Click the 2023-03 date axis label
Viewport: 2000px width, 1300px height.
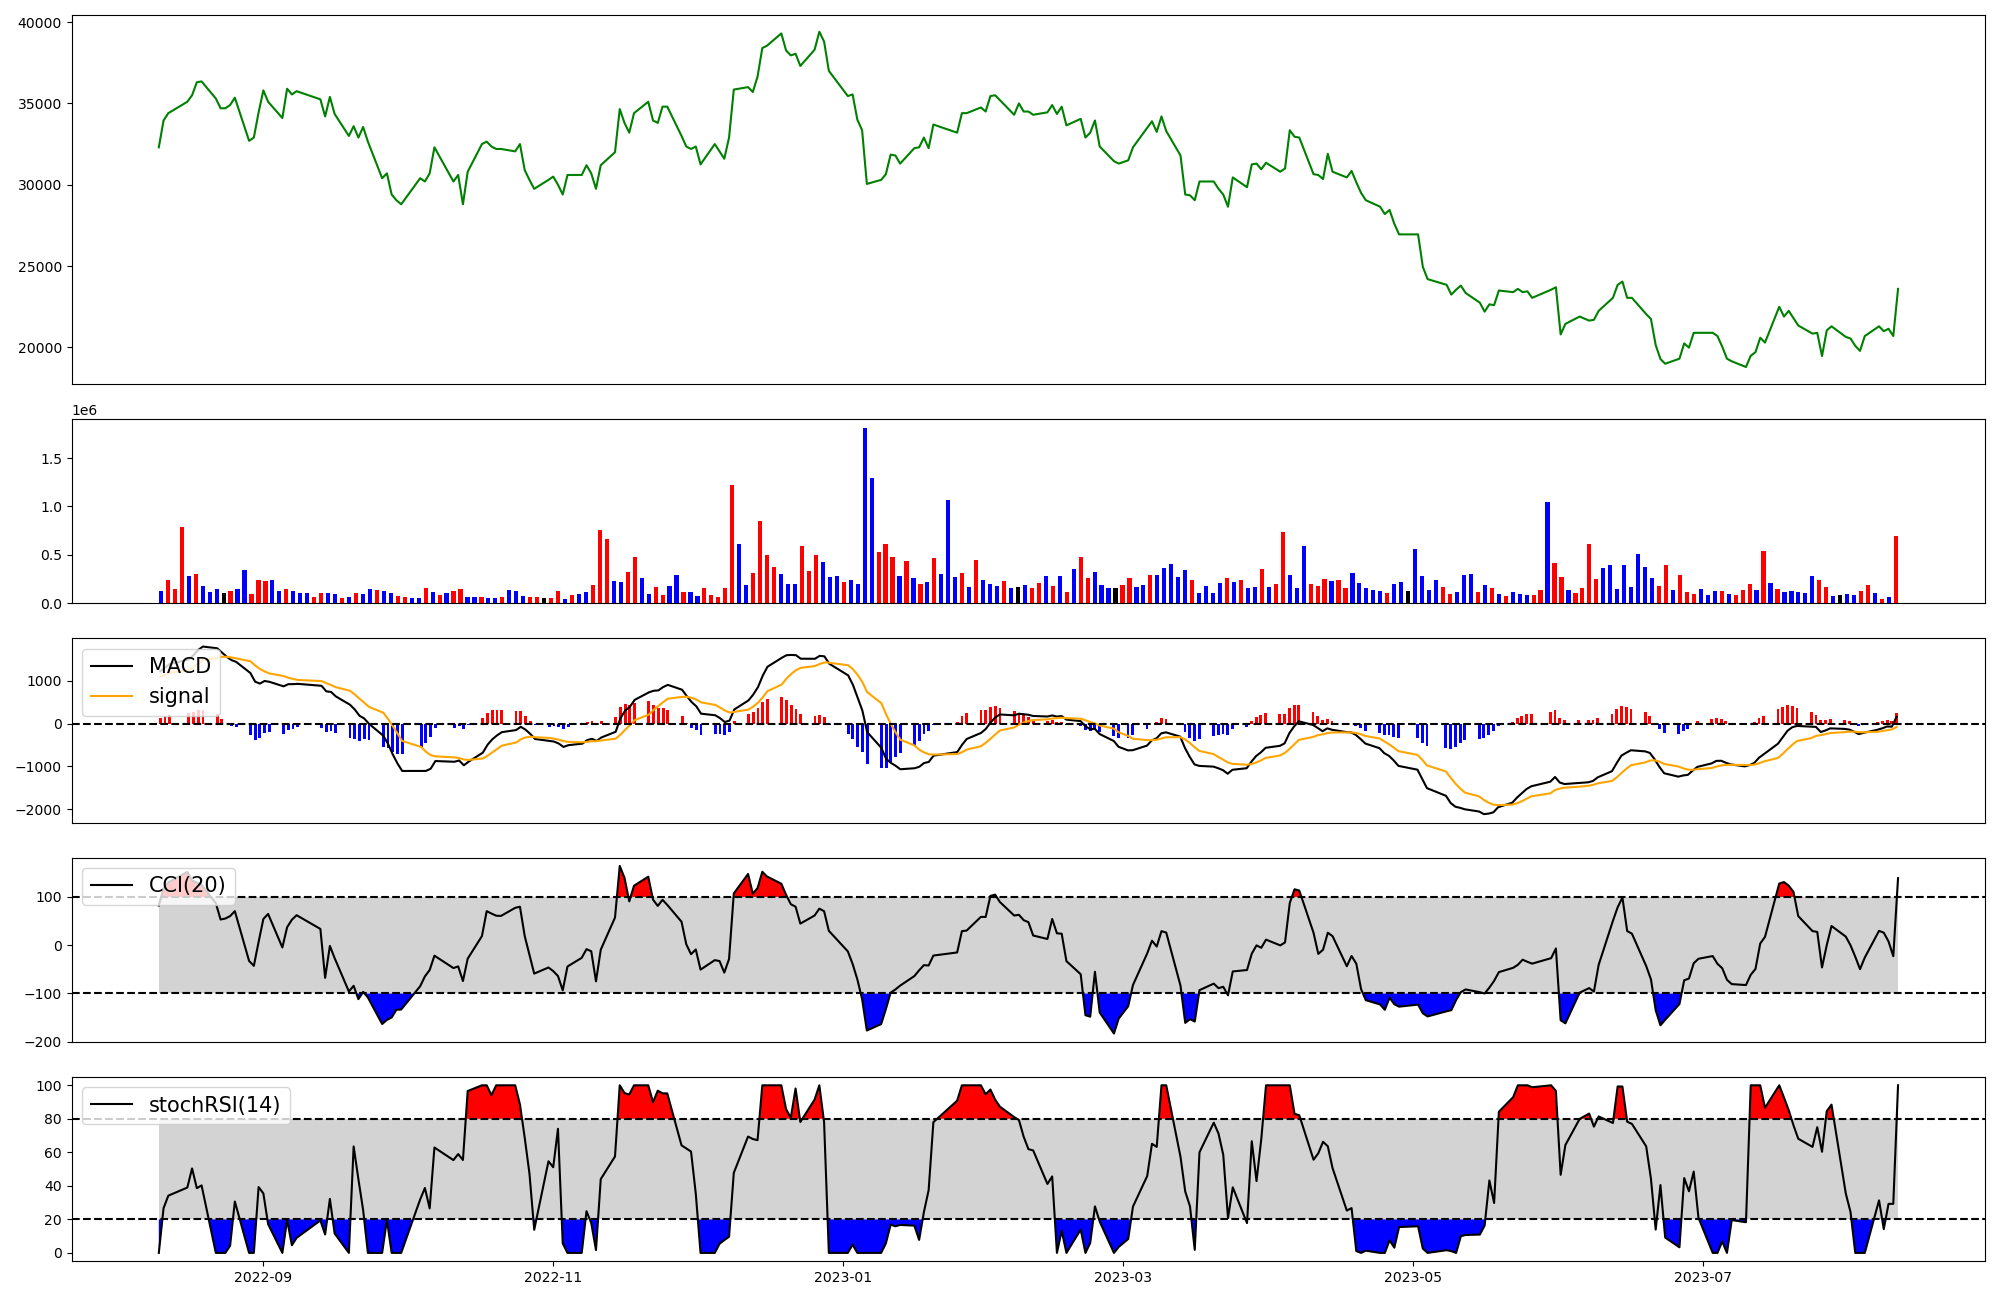[1123, 1277]
